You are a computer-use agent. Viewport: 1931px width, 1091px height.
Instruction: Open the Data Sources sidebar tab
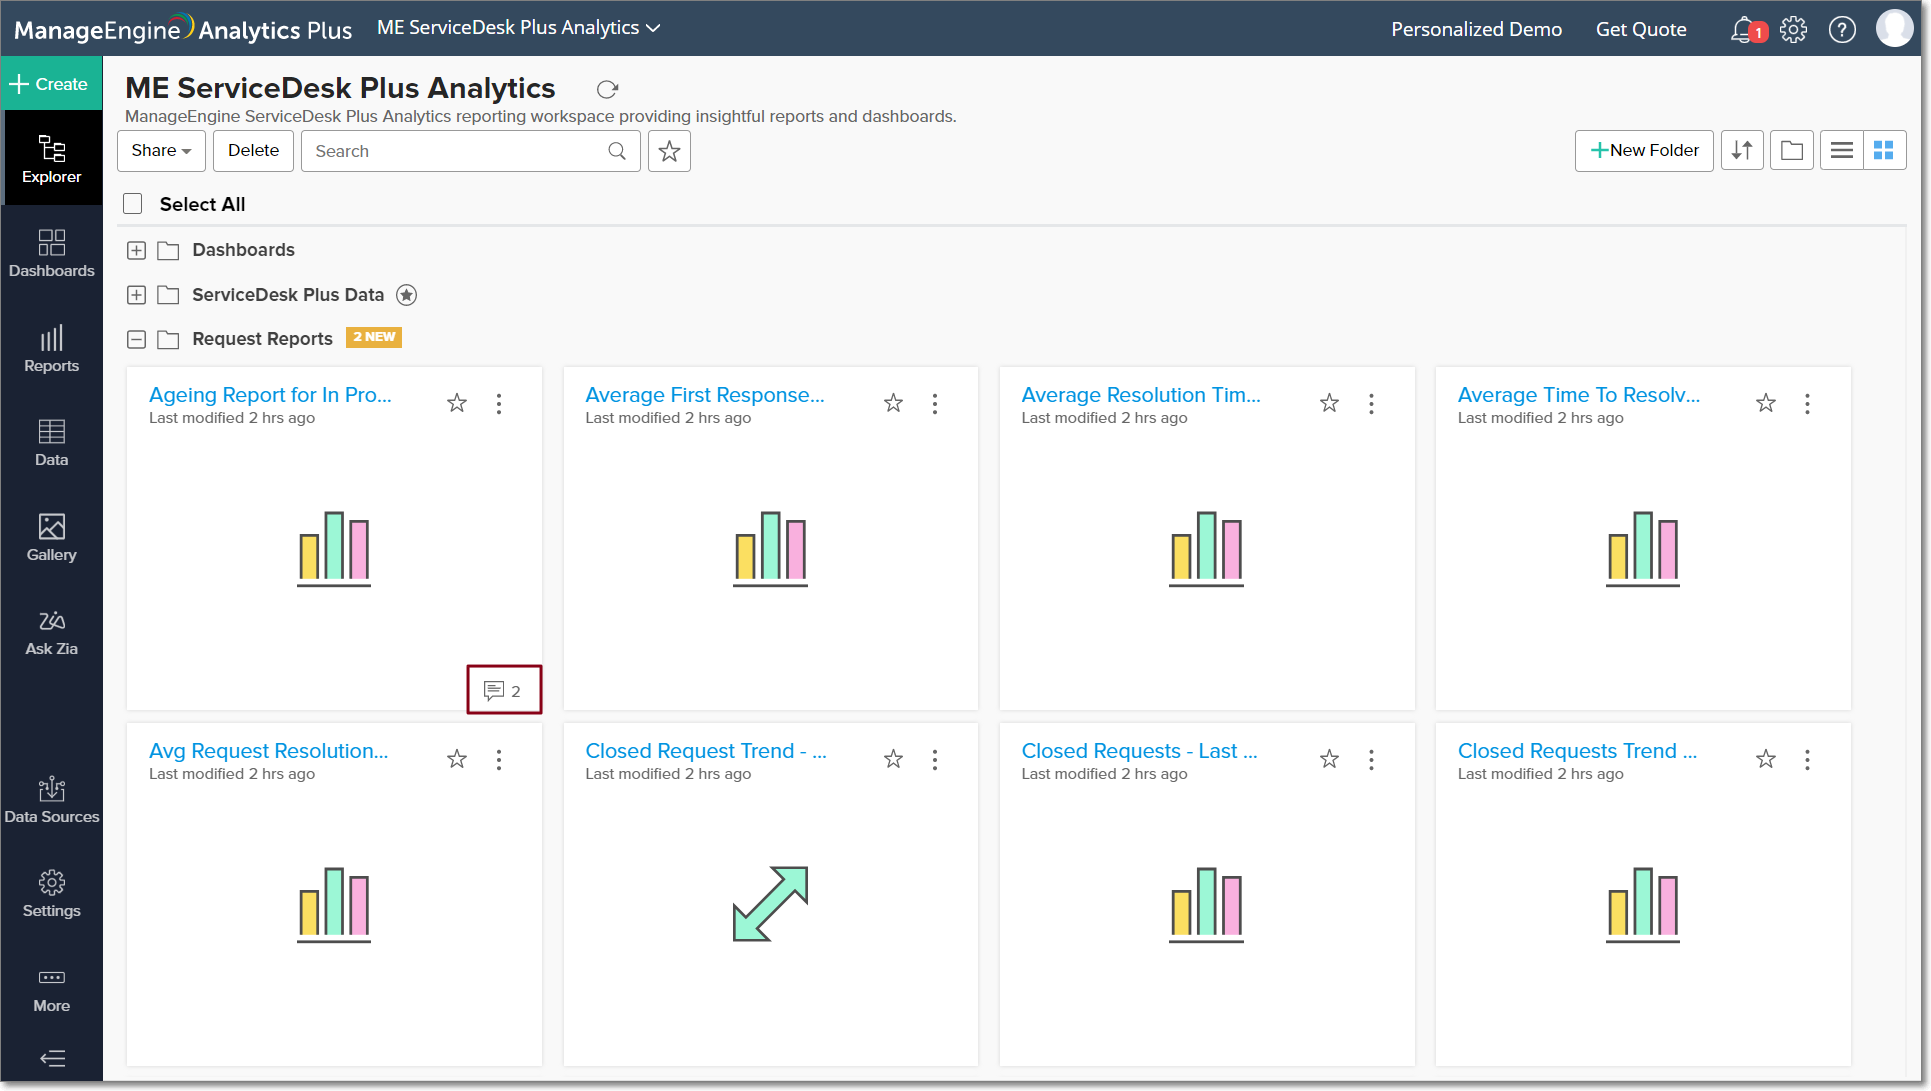[52, 800]
